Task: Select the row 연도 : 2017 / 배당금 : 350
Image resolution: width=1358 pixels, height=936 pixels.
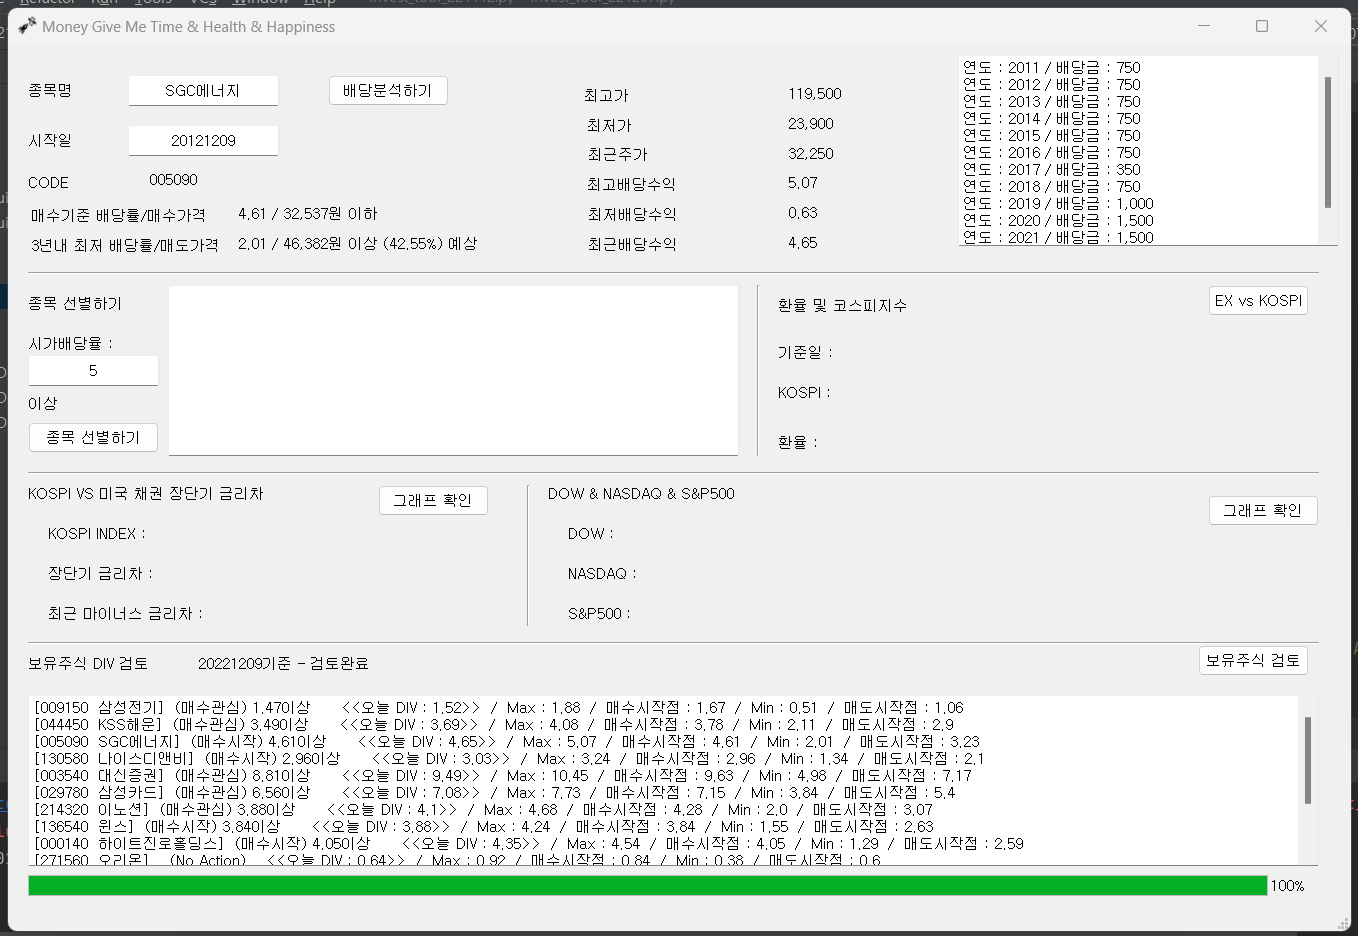Action: pyautogui.click(x=1051, y=169)
